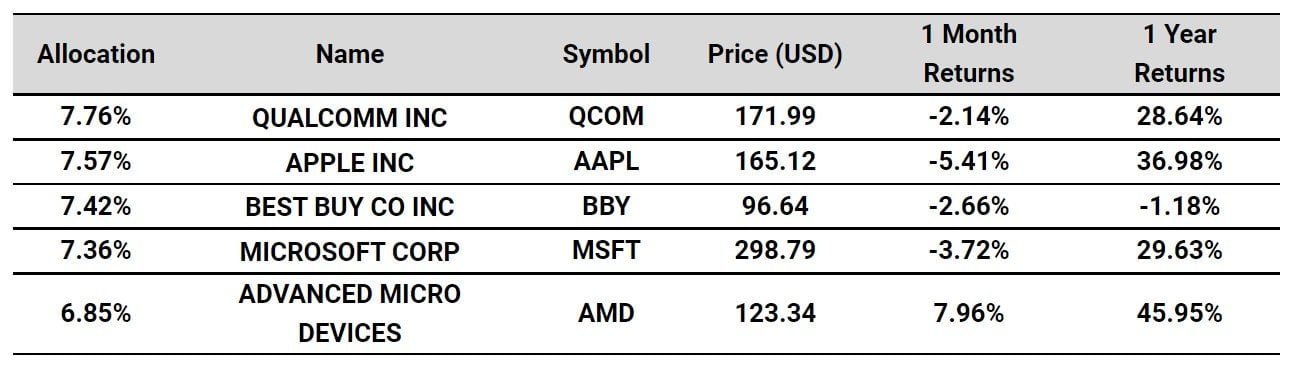Click the Allocation column header

pos(96,54)
